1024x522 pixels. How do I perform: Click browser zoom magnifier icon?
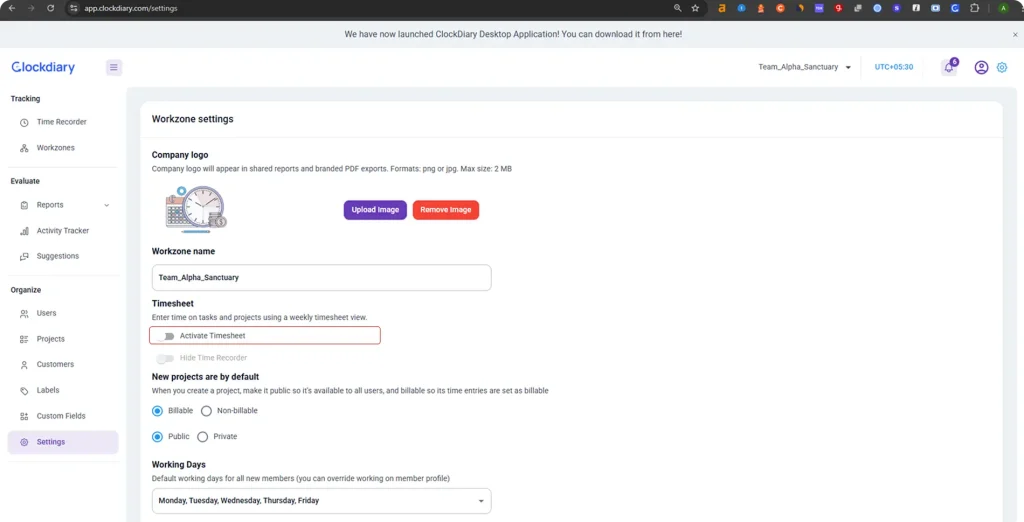pos(677,8)
